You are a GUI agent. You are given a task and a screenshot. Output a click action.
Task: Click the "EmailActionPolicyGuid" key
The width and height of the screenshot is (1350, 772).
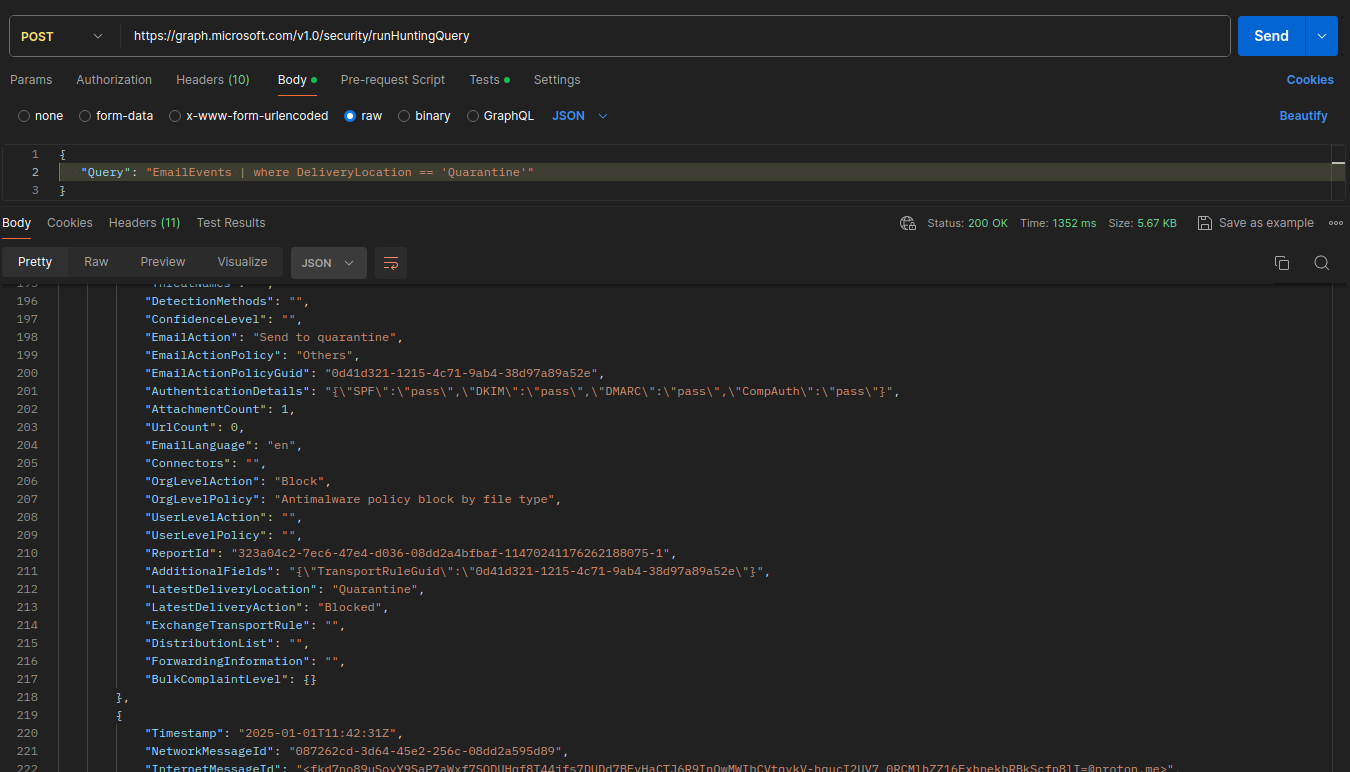click(x=227, y=373)
